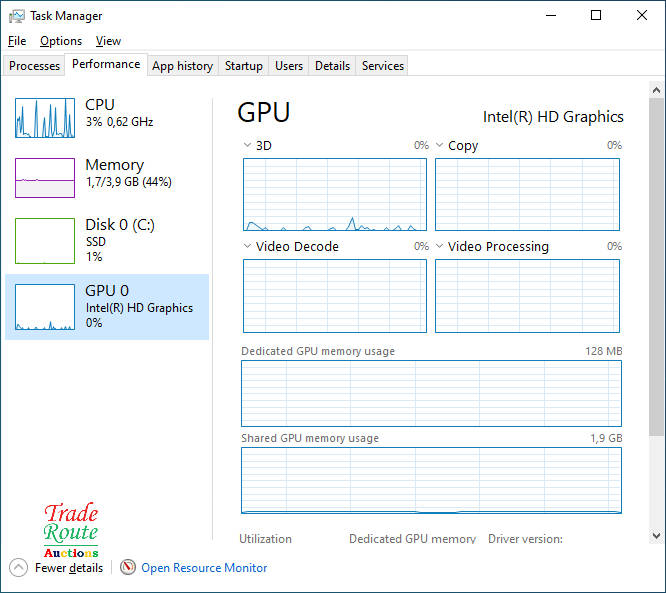666x593 pixels.
Task: Switch to the App history tab
Action: click(182, 66)
